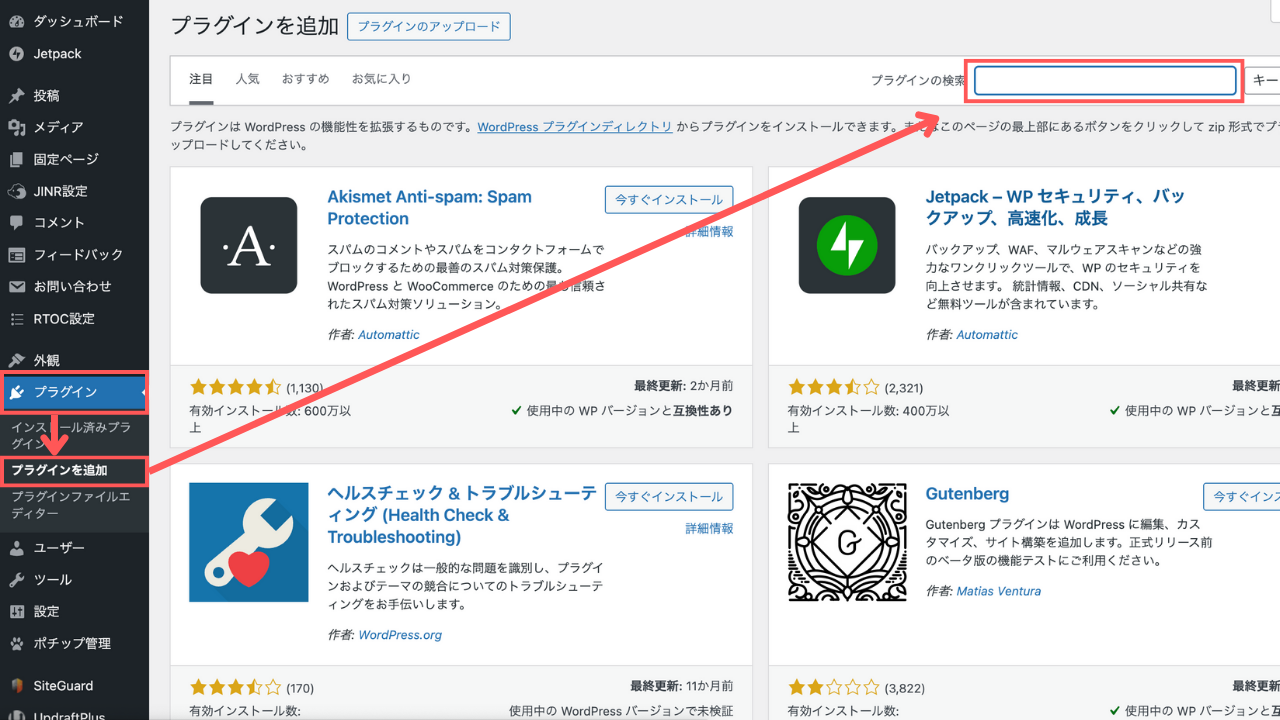Switch to the 人気 tab
The width and height of the screenshot is (1280, 720).
(x=247, y=79)
